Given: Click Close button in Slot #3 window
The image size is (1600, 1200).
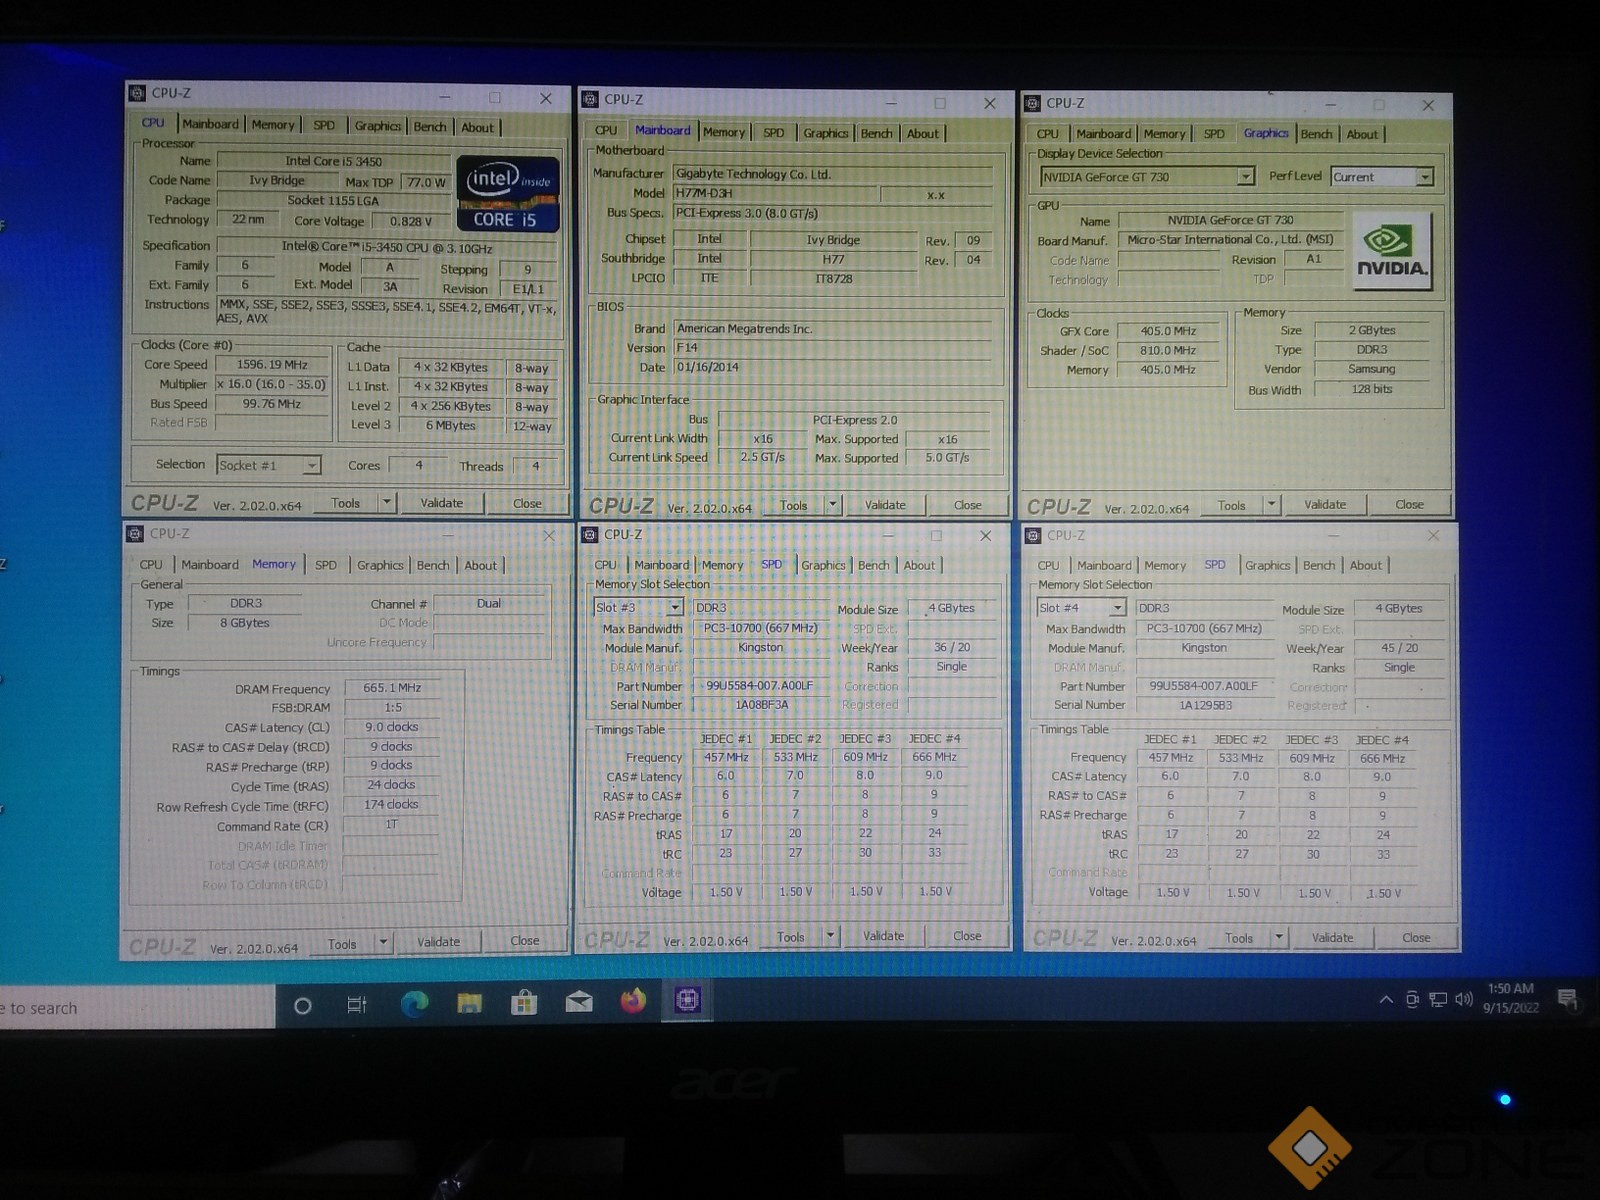Looking at the screenshot, I should coord(966,936).
